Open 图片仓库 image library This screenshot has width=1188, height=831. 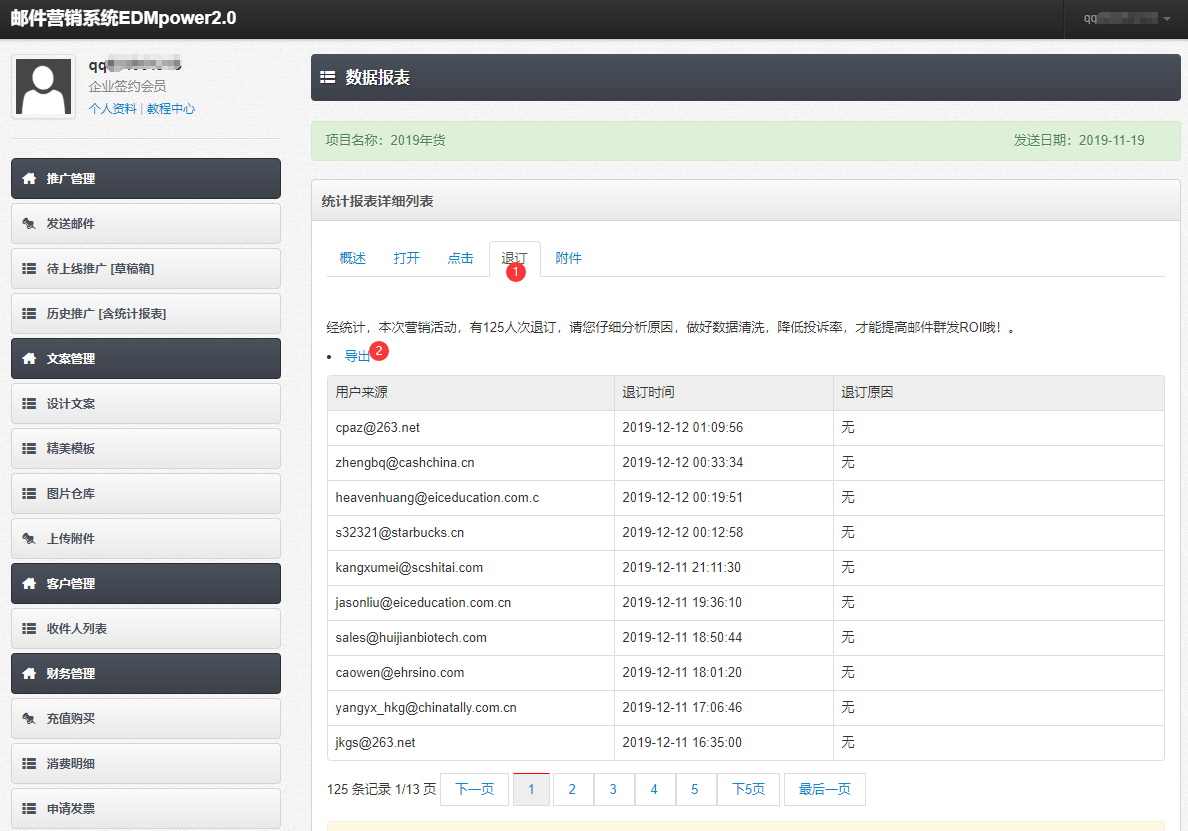(x=145, y=493)
